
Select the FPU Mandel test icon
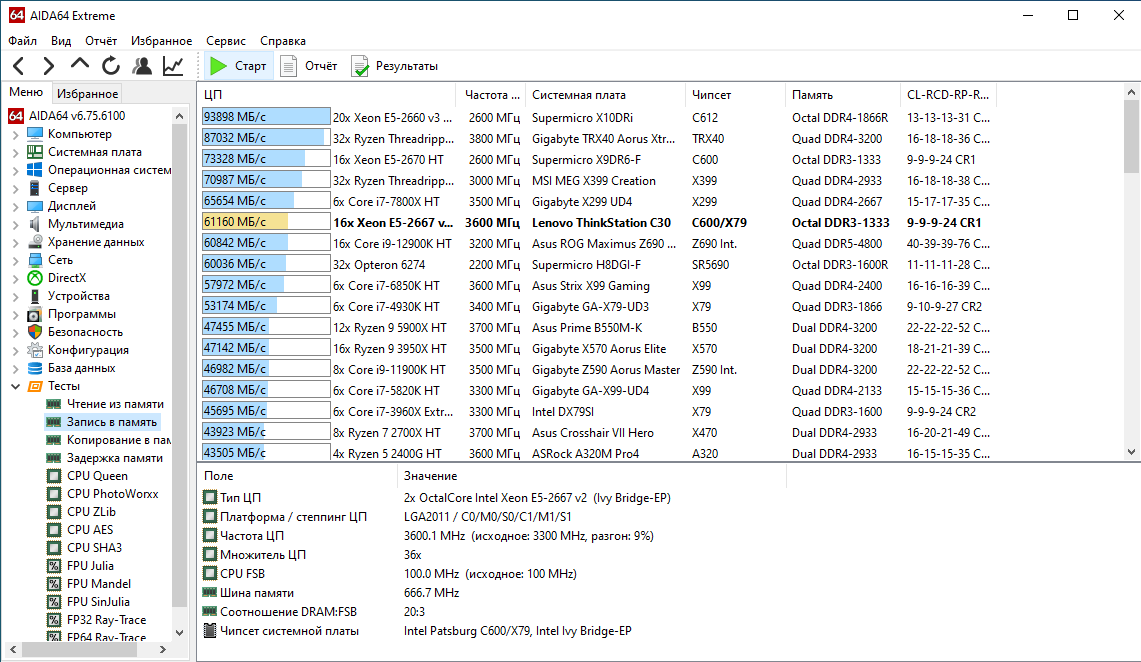point(54,584)
